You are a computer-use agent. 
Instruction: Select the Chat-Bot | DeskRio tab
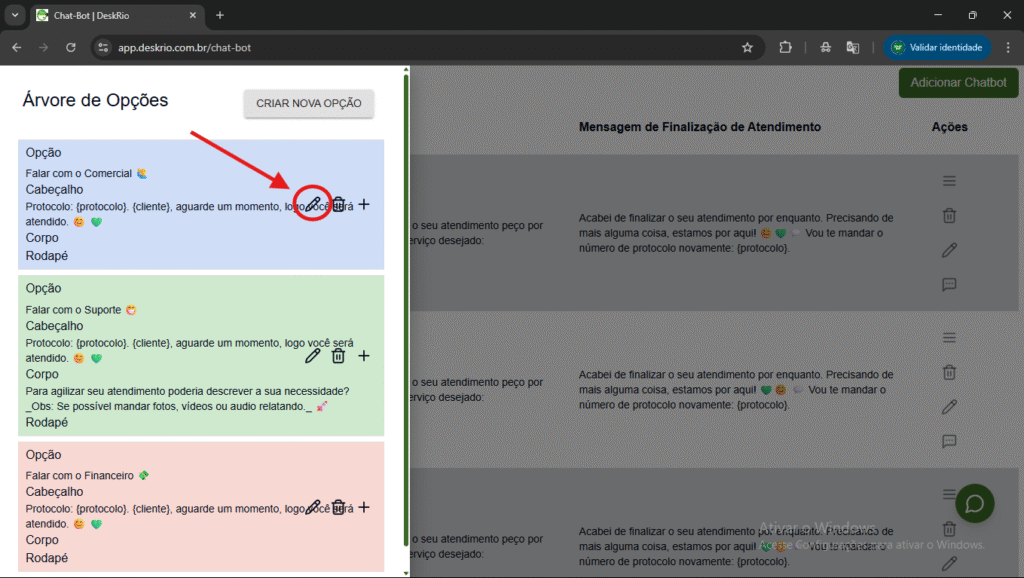(118, 15)
